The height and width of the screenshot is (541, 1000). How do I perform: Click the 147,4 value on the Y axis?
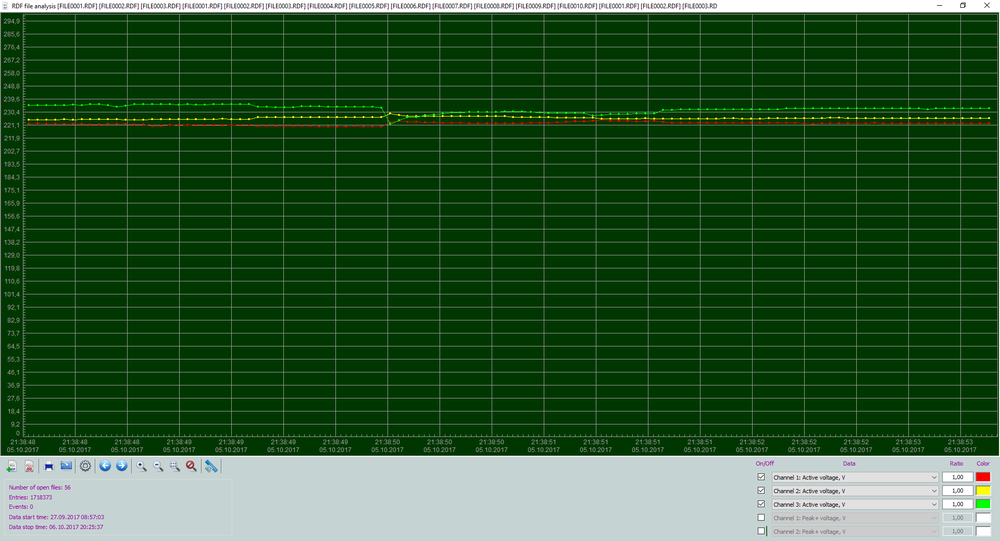pos(11,229)
